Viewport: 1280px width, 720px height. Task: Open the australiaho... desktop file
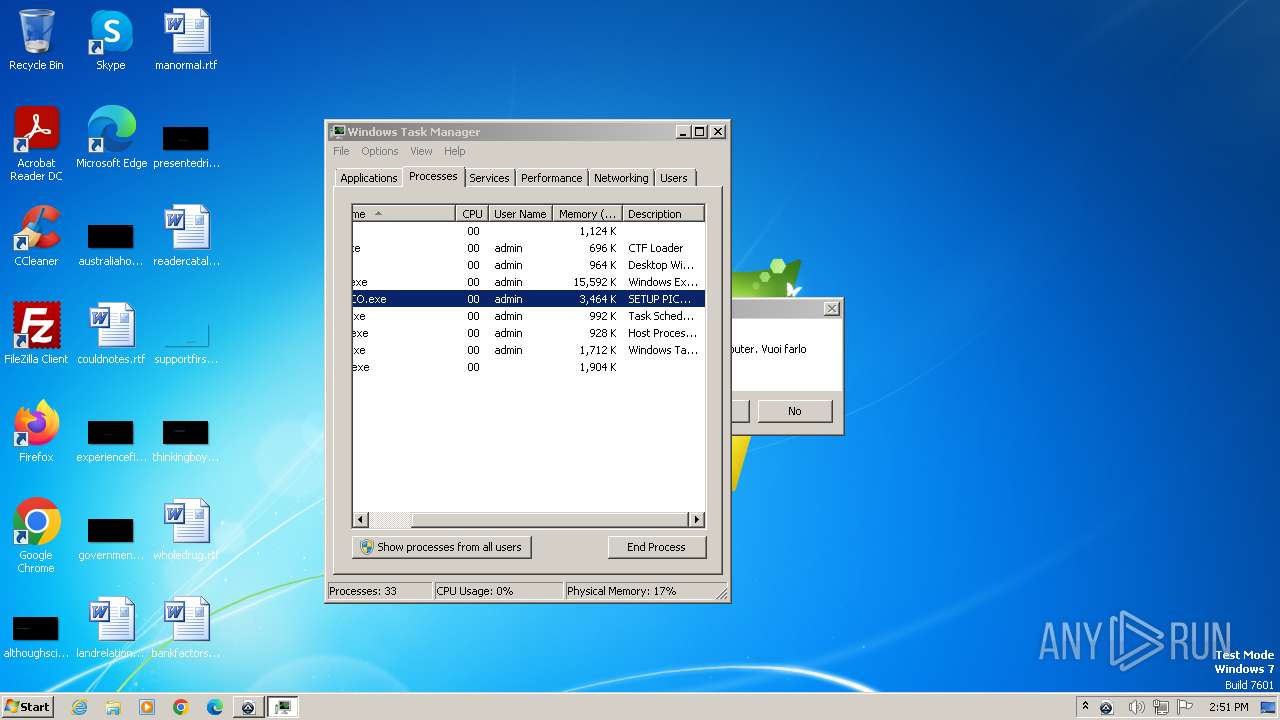click(x=111, y=244)
